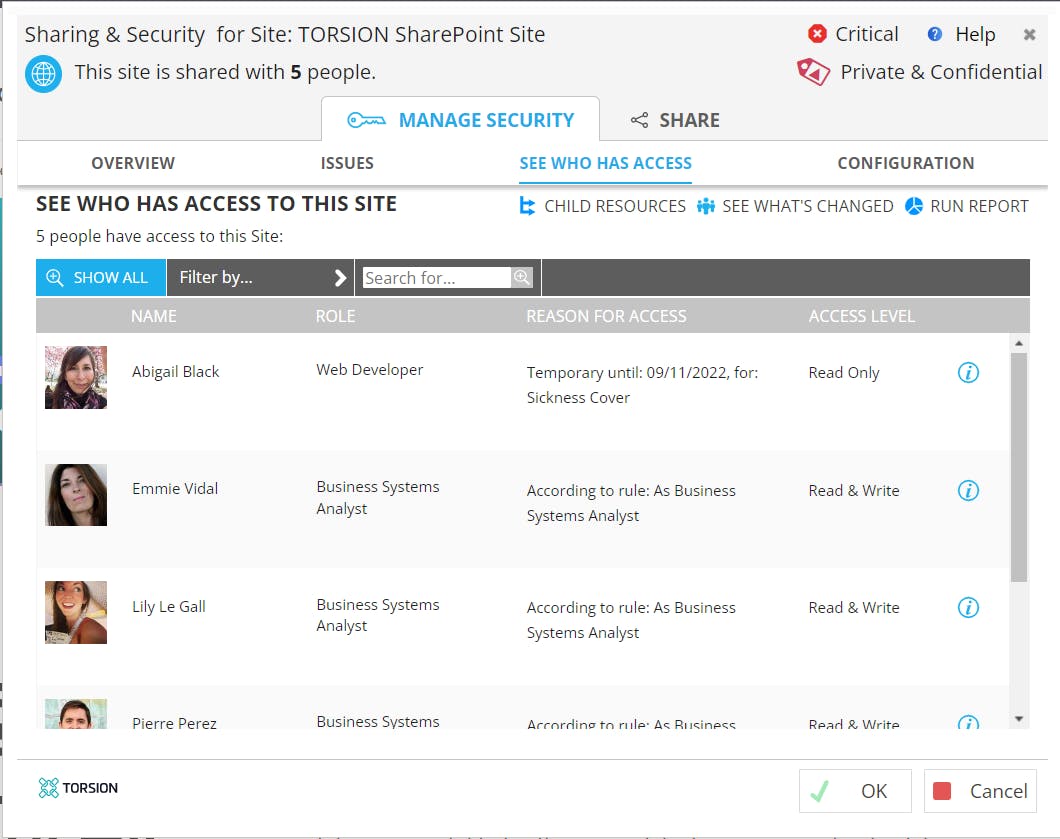Viewport: 1060px width, 839px height.
Task: Click the Critical status indicator
Action: (x=853, y=35)
